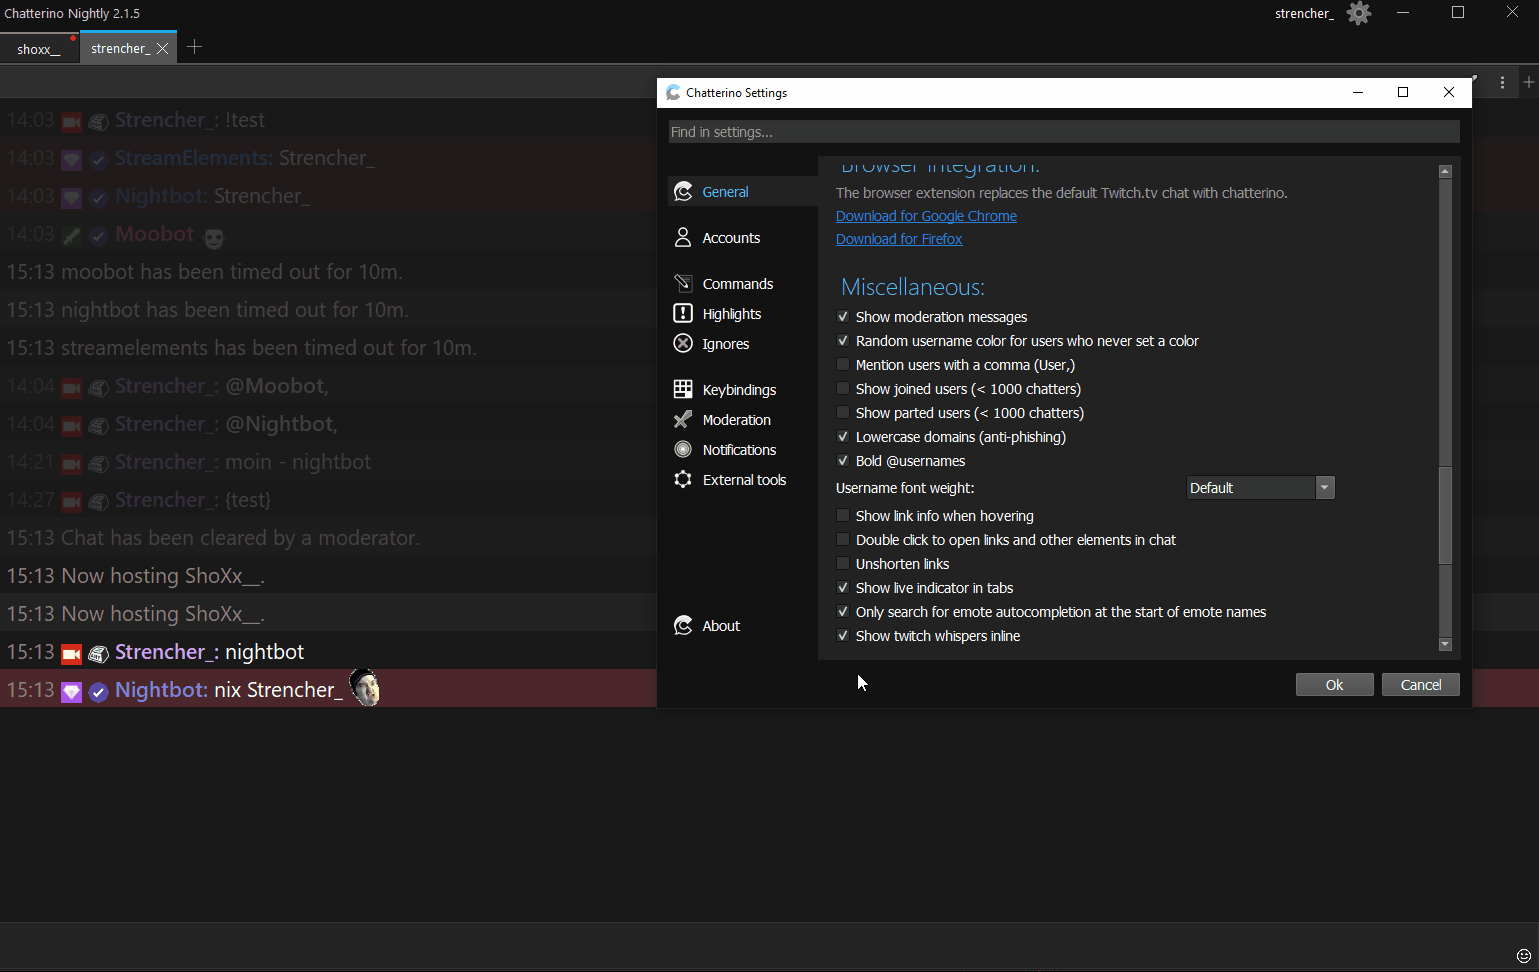Click Nightbot's verified checkmark badge at 15:13
Image resolution: width=1539 pixels, height=972 pixels.
98,692
